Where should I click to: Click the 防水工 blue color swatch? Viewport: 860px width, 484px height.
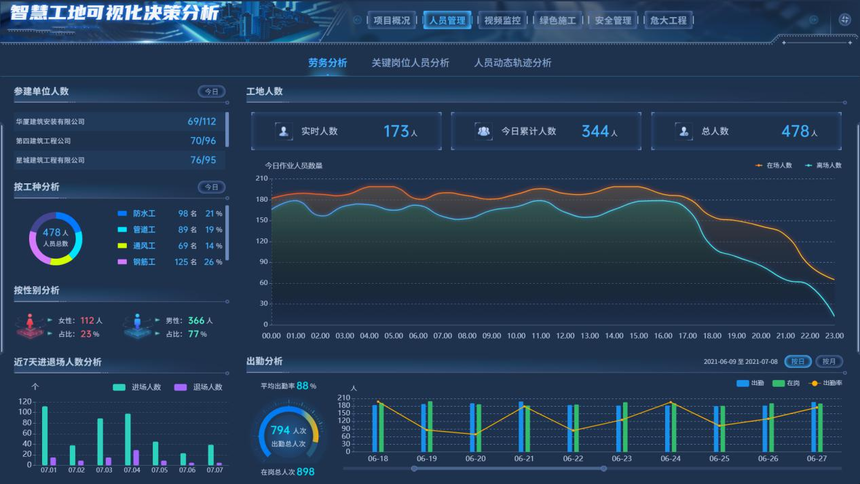point(122,213)
